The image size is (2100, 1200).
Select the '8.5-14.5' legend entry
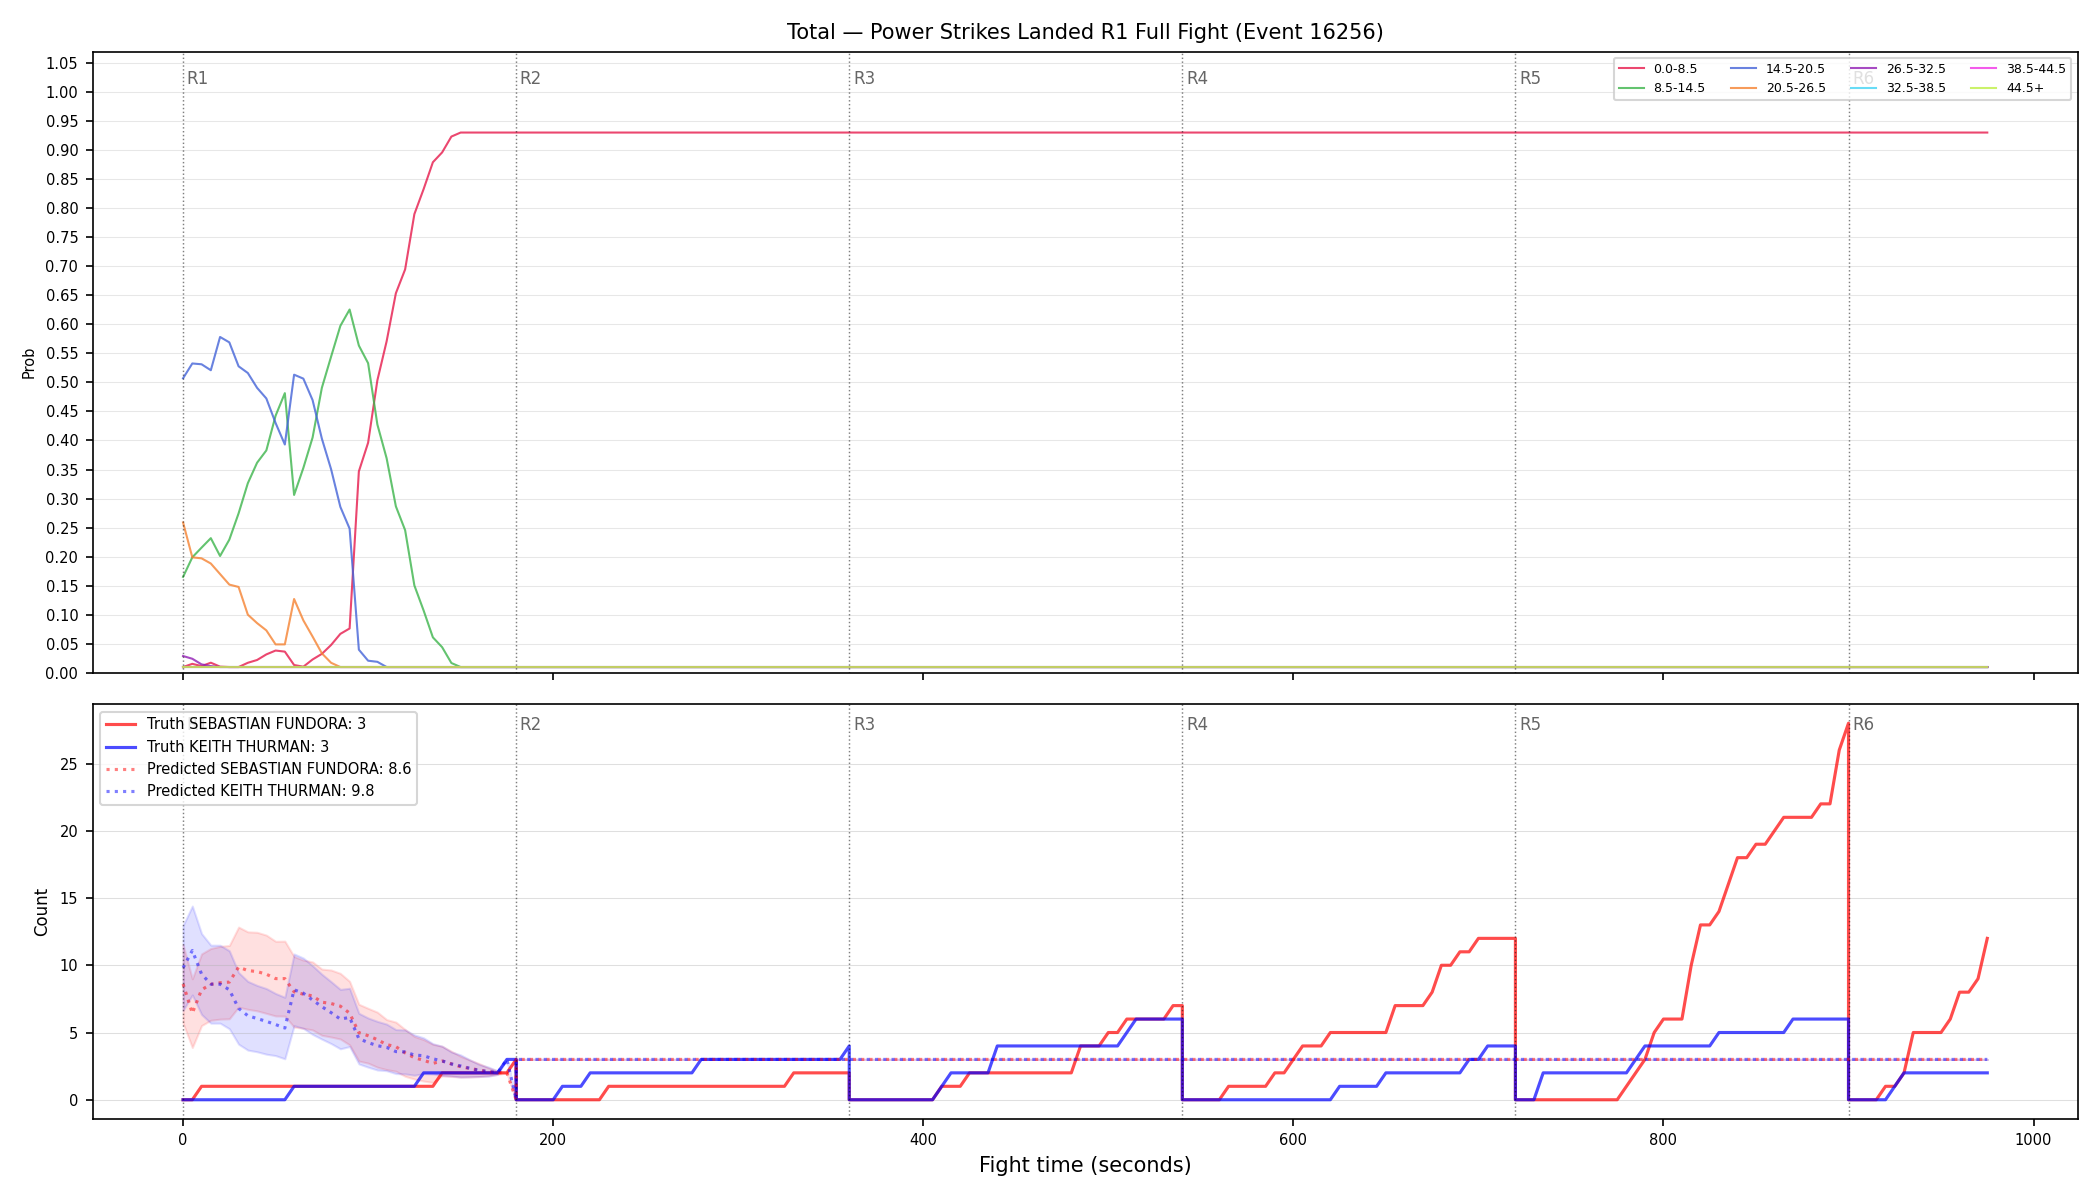1661,88
